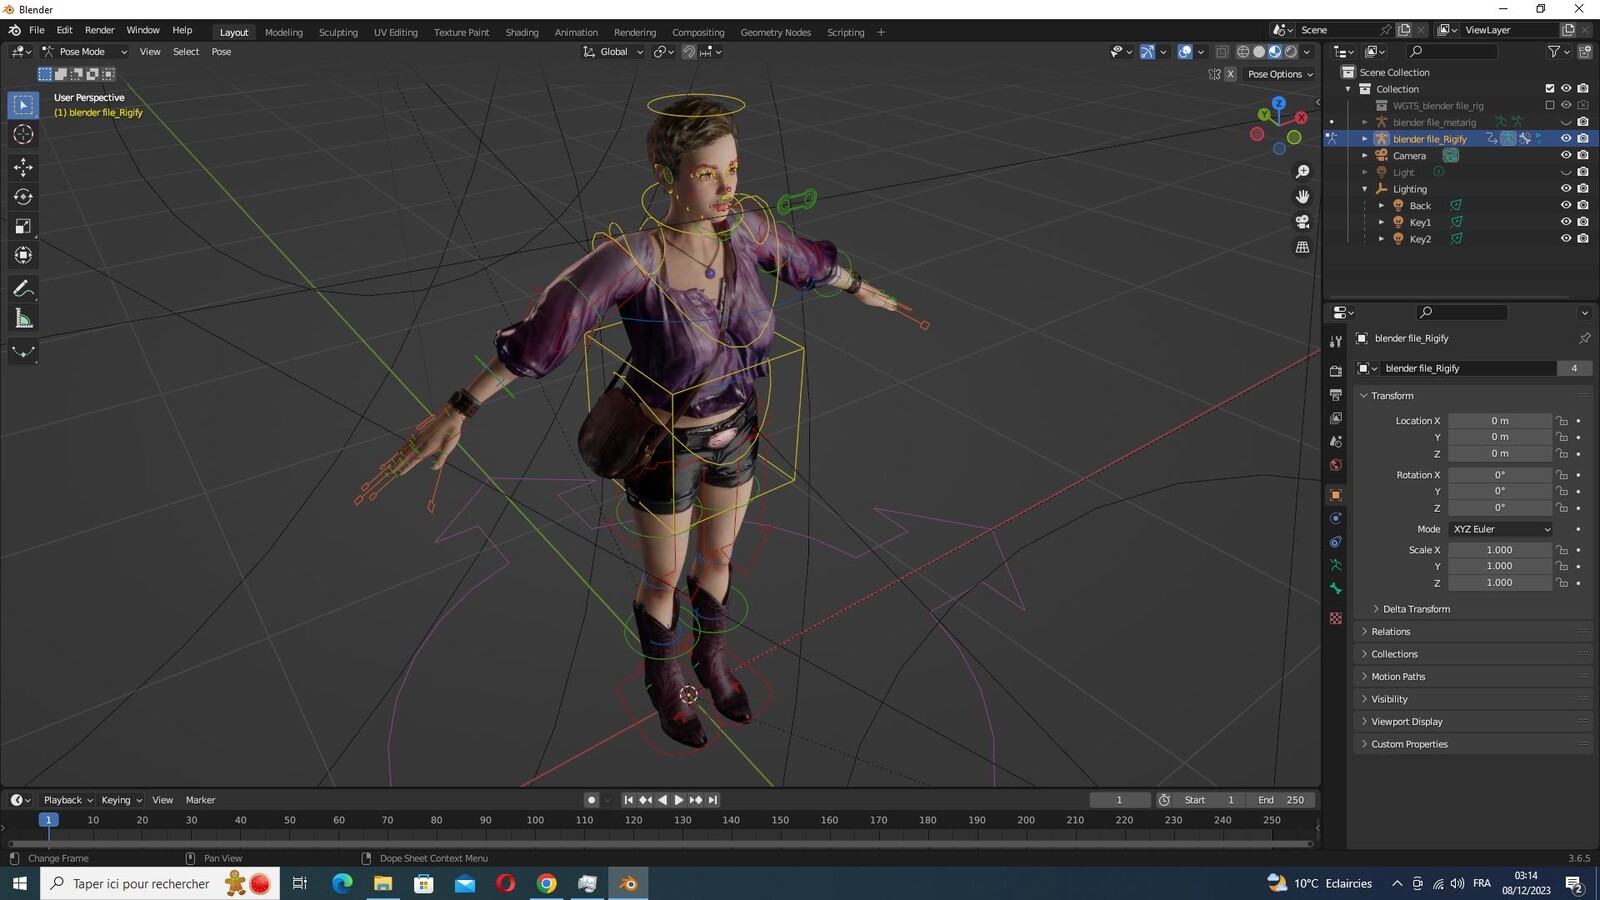Open File Explorer from the taskbar
The width and height of the screenshot is (1600, 900).
(x=383, y=883)
